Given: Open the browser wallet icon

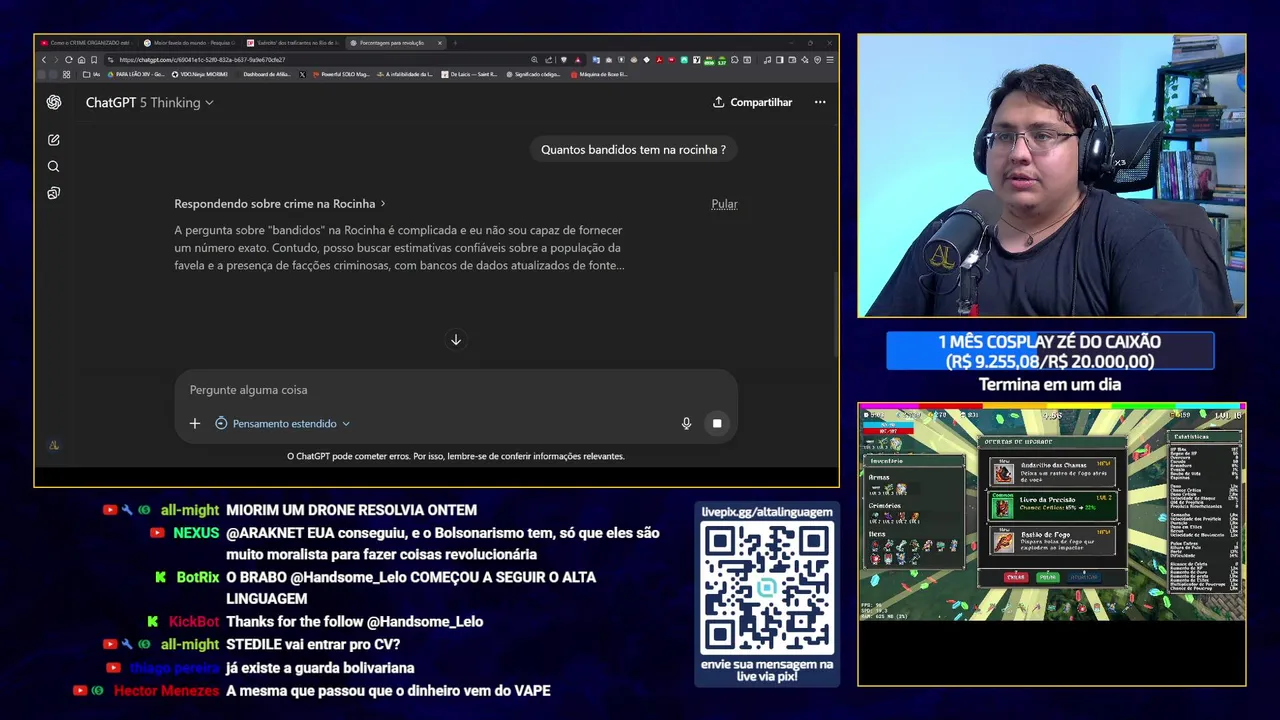Looking at the screenshot, I should coord(792,60).
